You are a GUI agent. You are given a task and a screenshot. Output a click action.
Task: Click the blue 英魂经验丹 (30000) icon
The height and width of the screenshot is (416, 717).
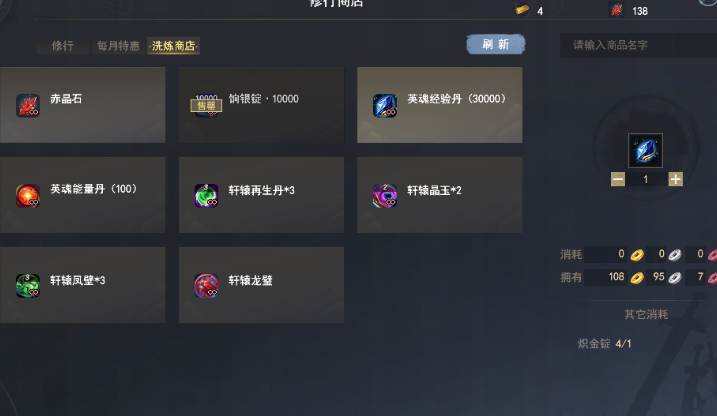click(385, 106)
